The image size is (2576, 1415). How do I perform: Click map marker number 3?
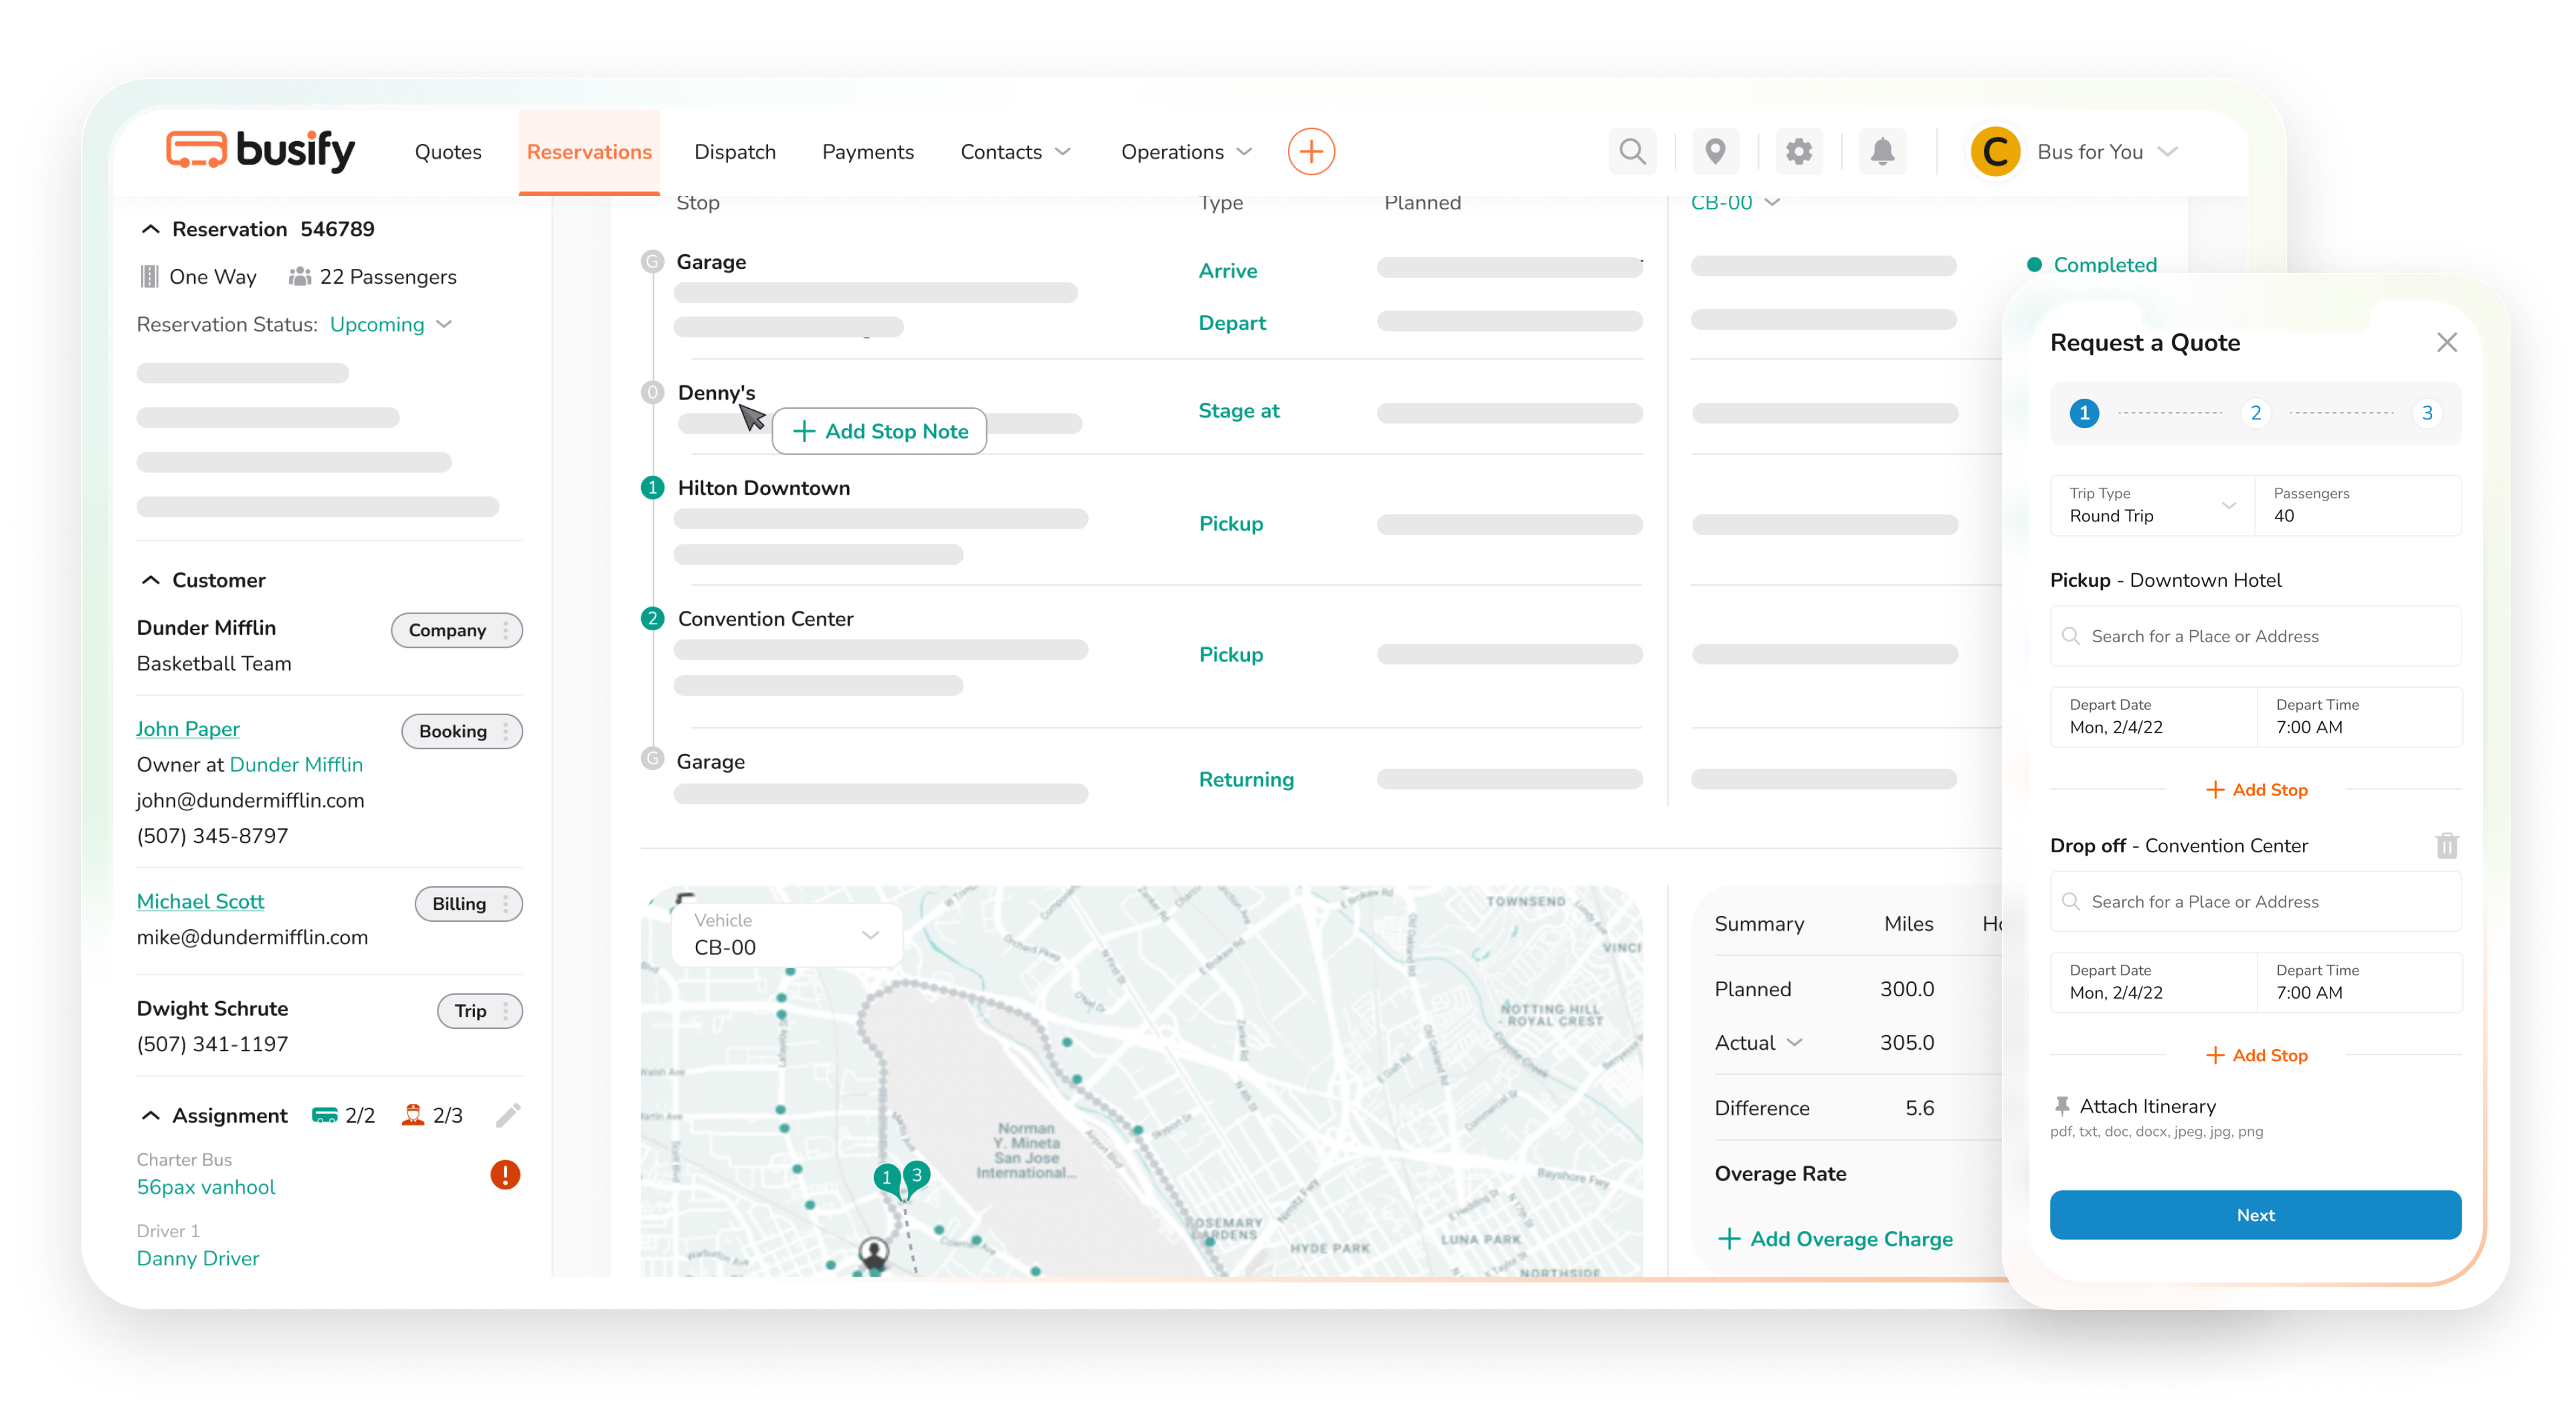(x=916, y=1176)
